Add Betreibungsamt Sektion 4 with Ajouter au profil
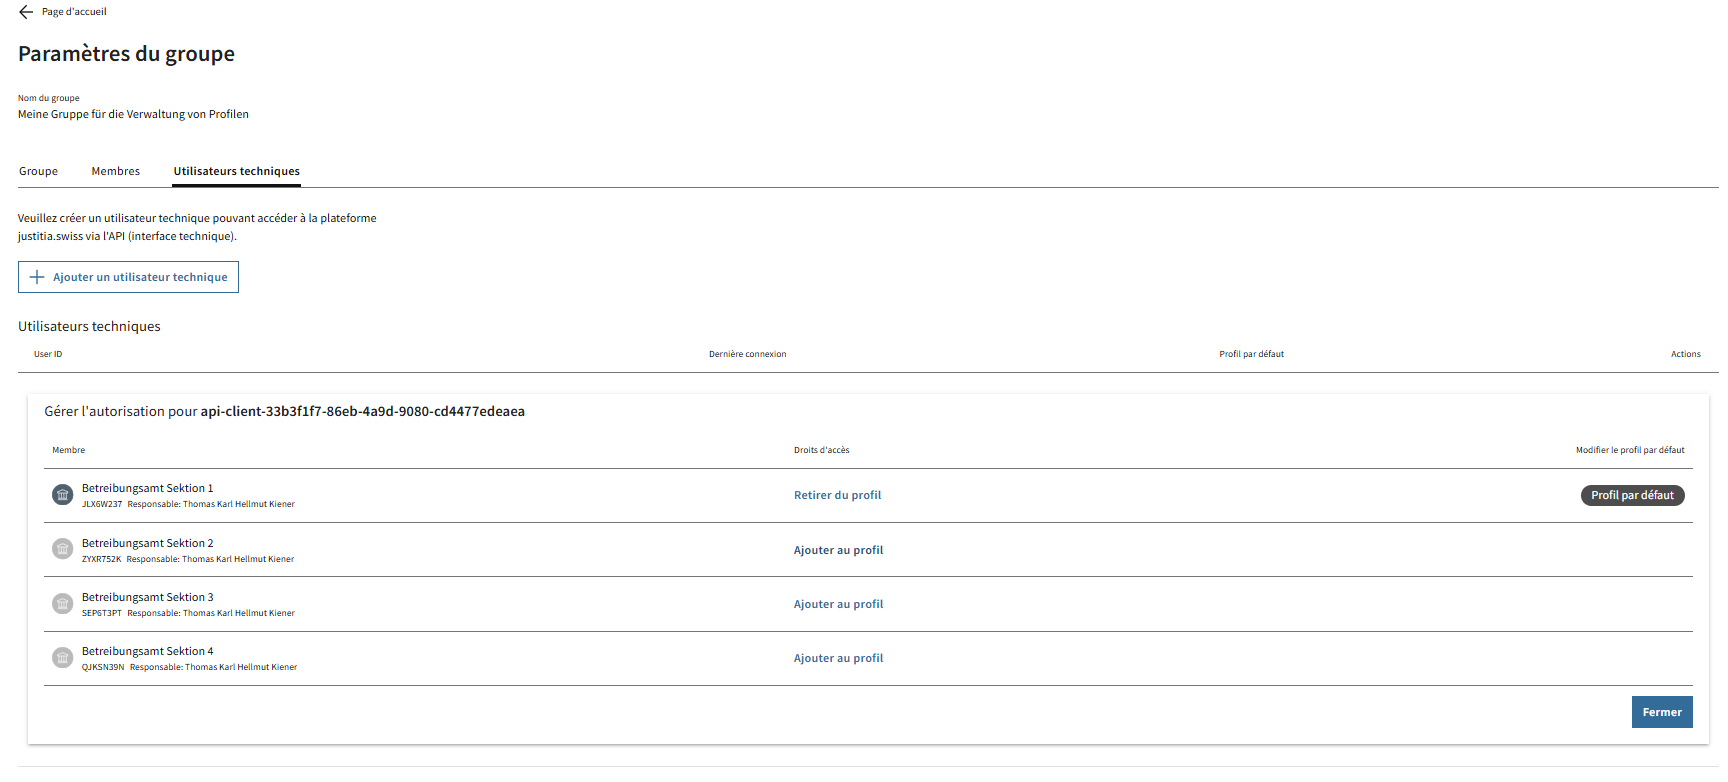1728x782 pixels. (839, 658)
